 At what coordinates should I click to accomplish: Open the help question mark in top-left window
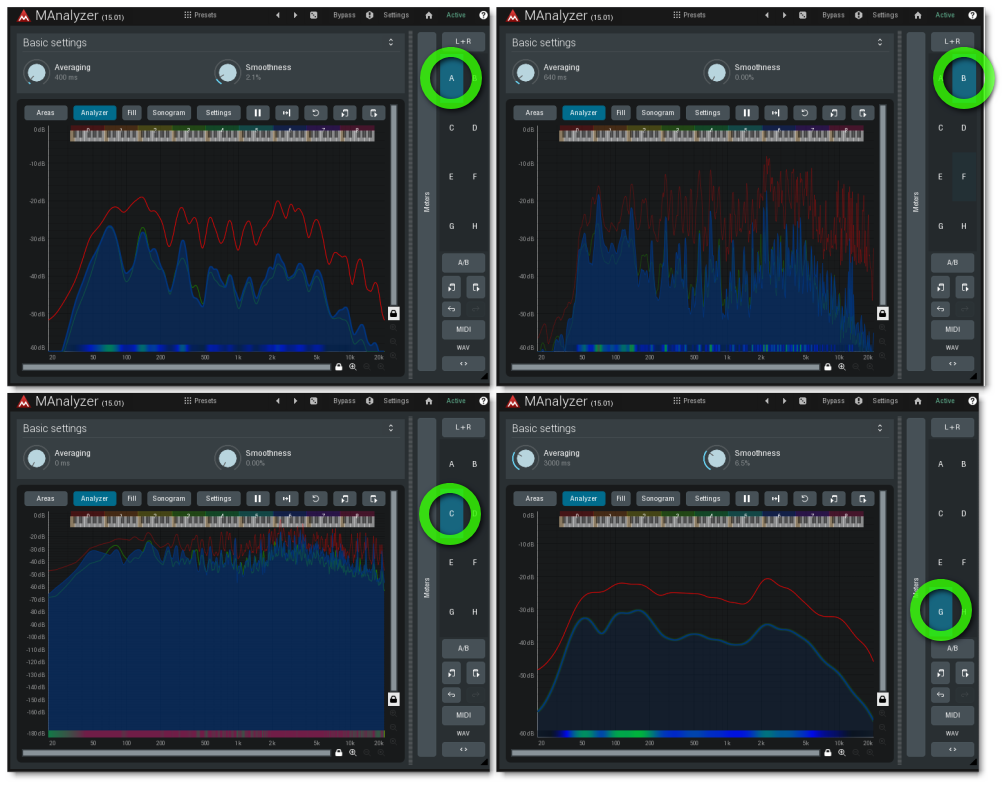[x=483, y=15]
